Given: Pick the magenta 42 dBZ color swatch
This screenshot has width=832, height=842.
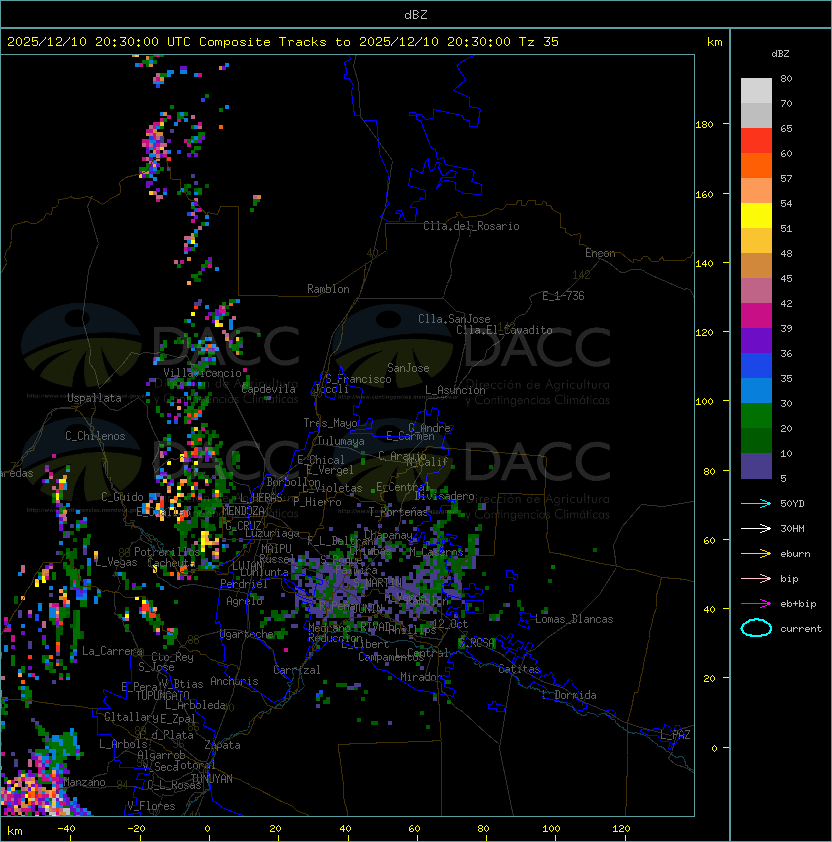Looking at the screenshot, I should [x=756, y=316].
